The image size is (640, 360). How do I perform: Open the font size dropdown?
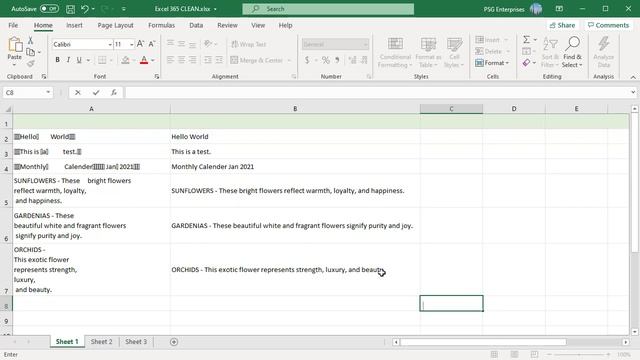tap(131, 44)
